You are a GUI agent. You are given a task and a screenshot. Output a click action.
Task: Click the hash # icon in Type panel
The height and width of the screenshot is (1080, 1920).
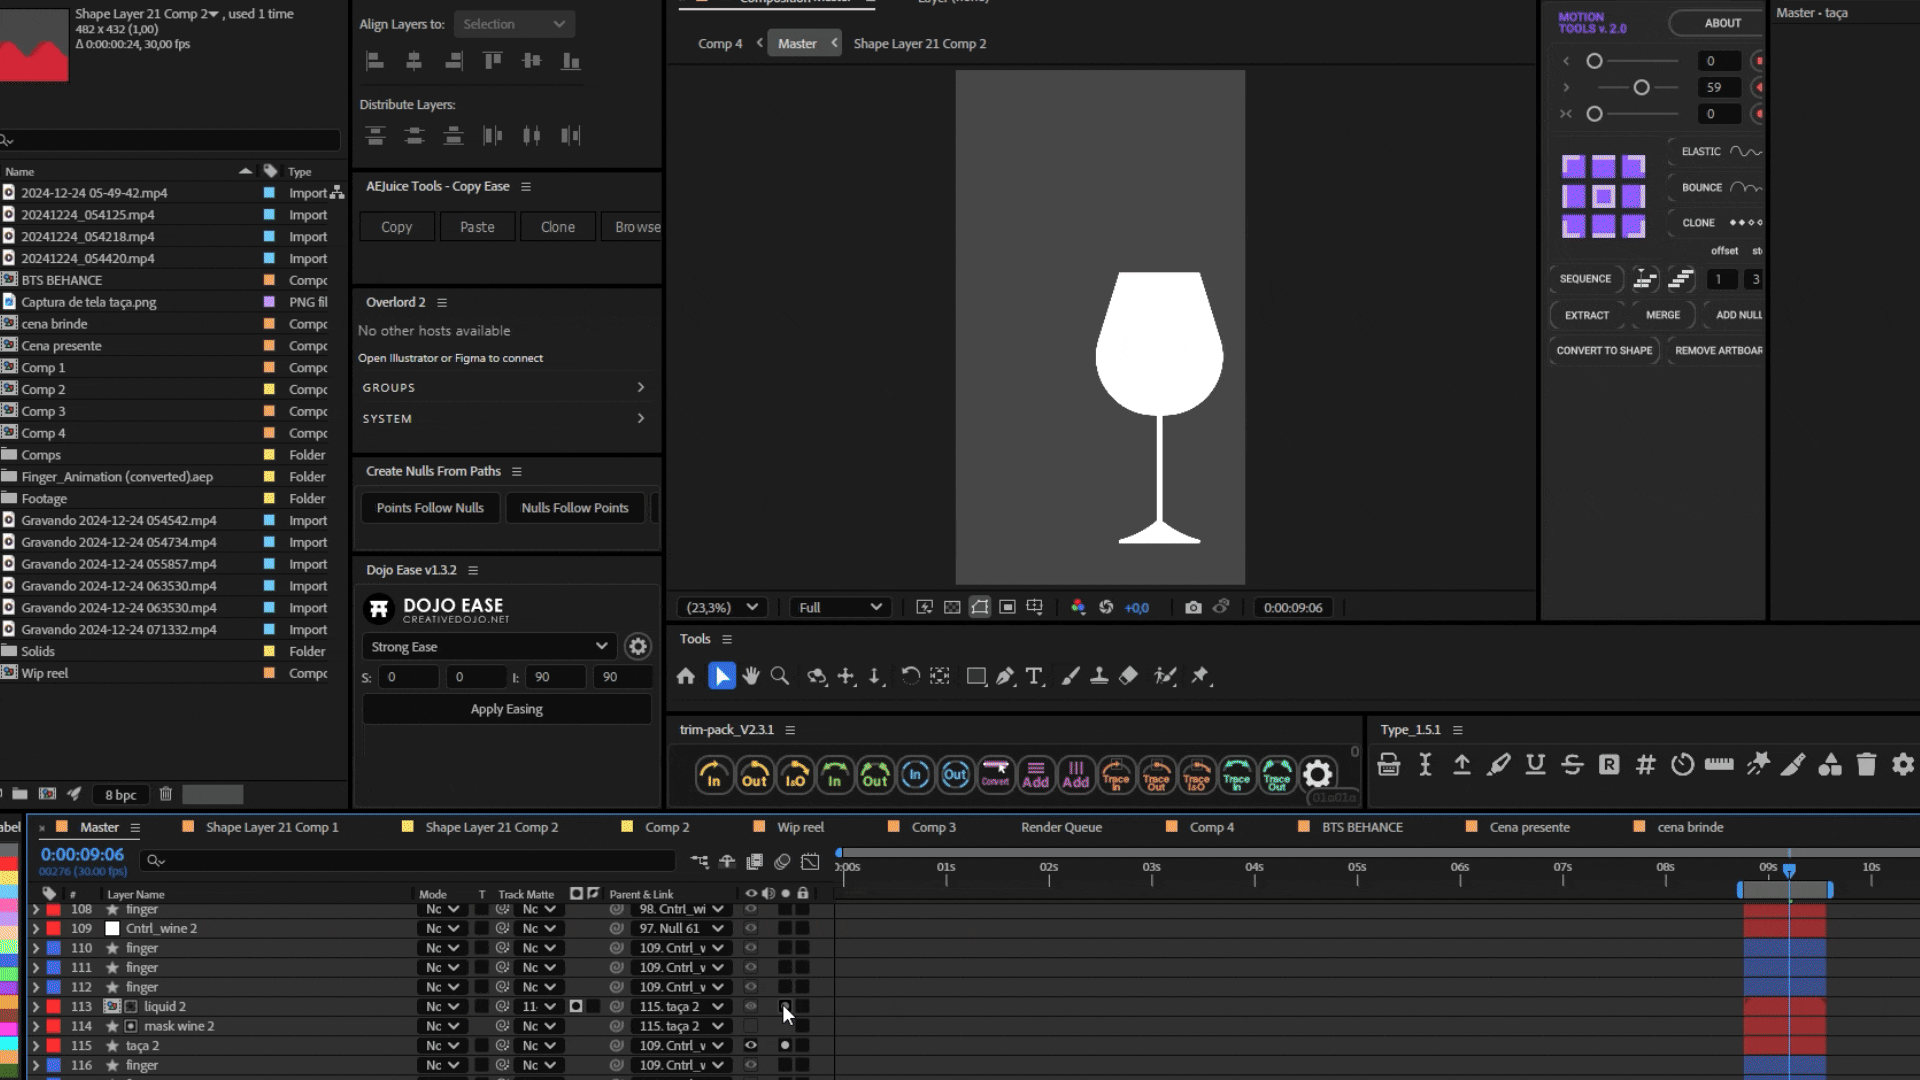pyautogui.click(x=1645, y=765)
